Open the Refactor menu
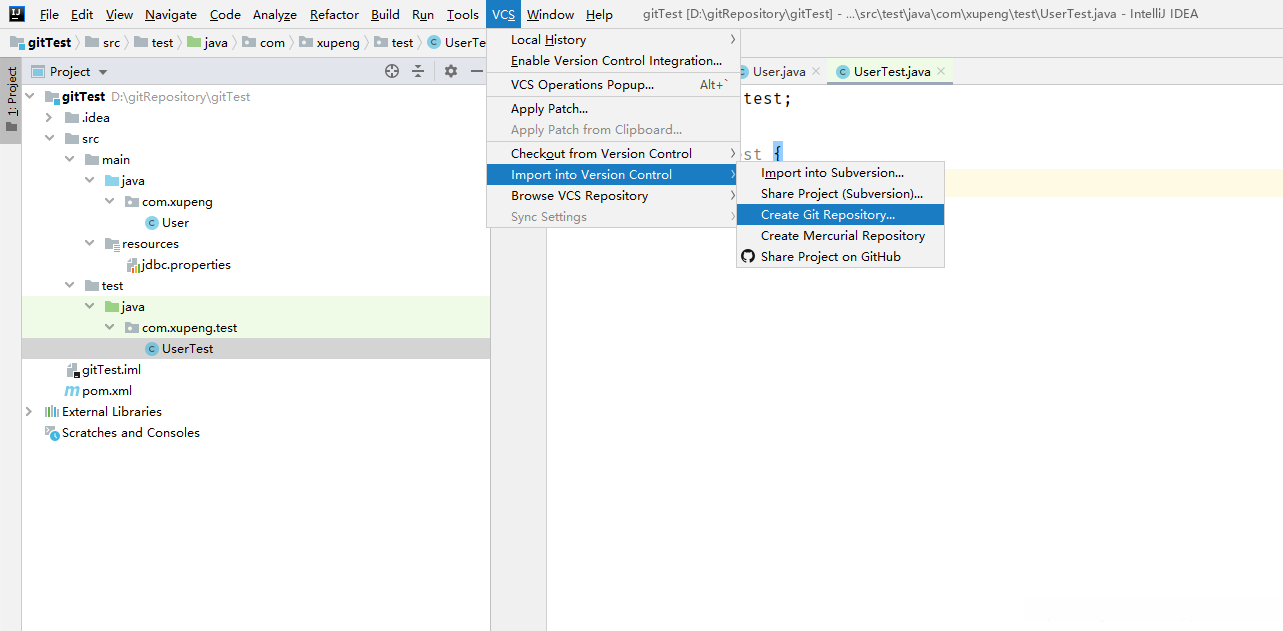Image resolution: width=1283 pixels, height=631 pixels. tap(334, 15)
